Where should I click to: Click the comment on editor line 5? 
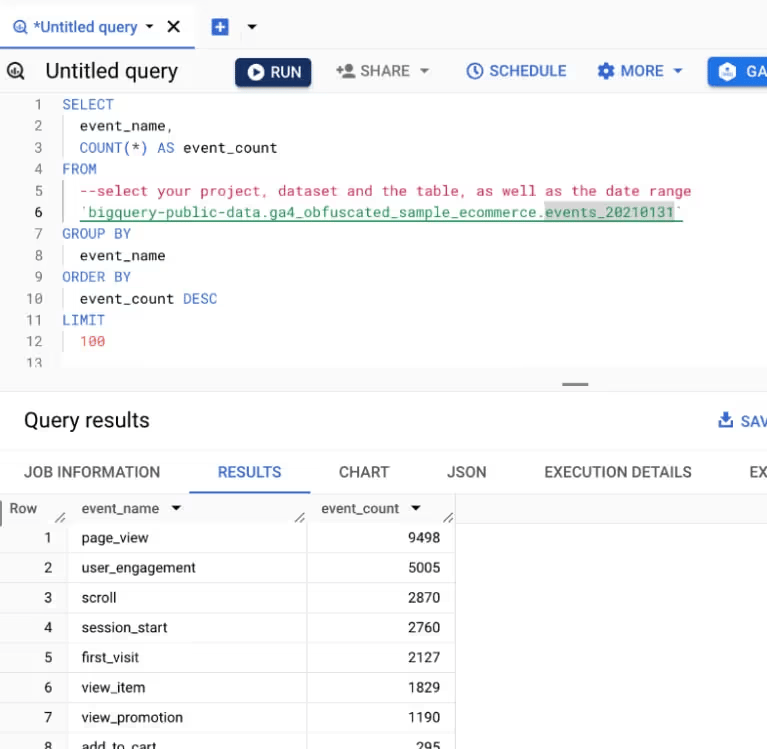coord(385,191)
